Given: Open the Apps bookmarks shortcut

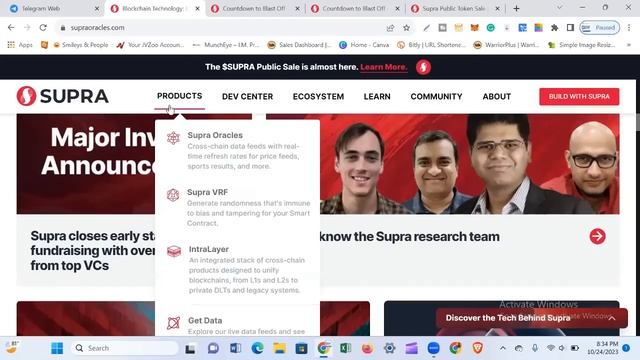Looking at the screenshot, I should (20, 45).
